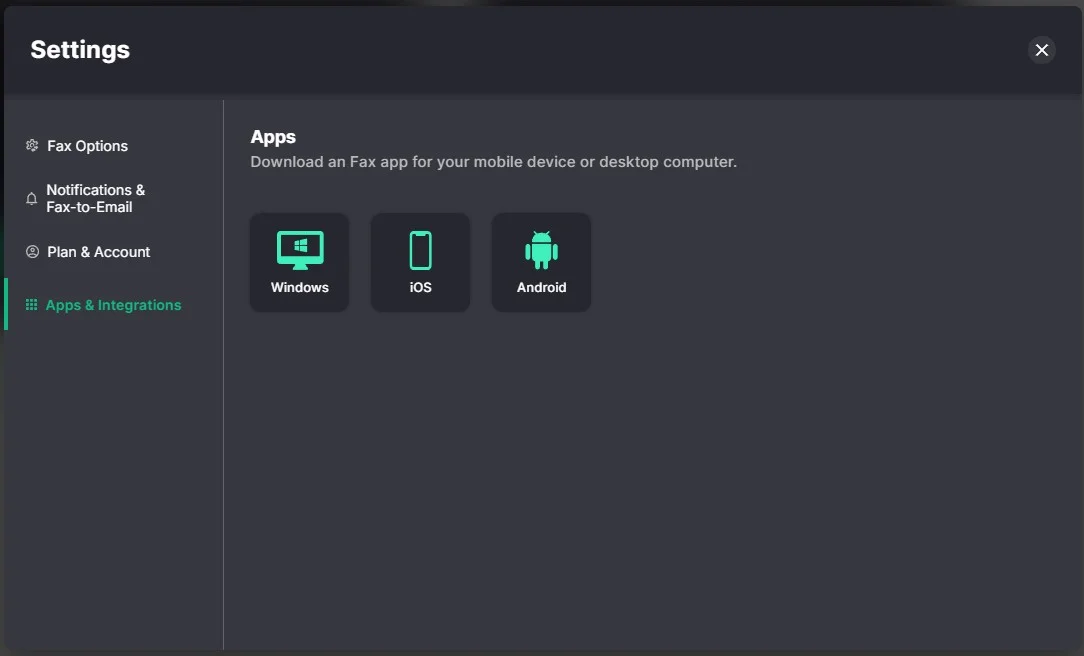
Task: Click the grid icon beside Apps & Integrations
Action: click(32, 305)
